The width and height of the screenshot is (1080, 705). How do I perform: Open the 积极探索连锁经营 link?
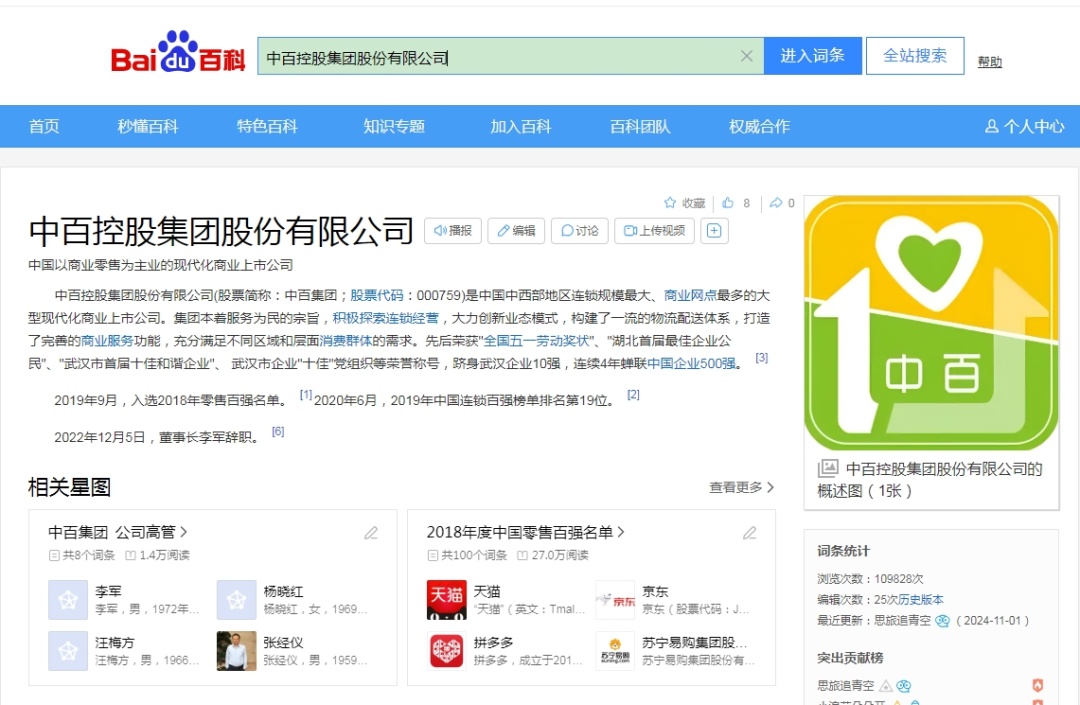click(386, 318)
